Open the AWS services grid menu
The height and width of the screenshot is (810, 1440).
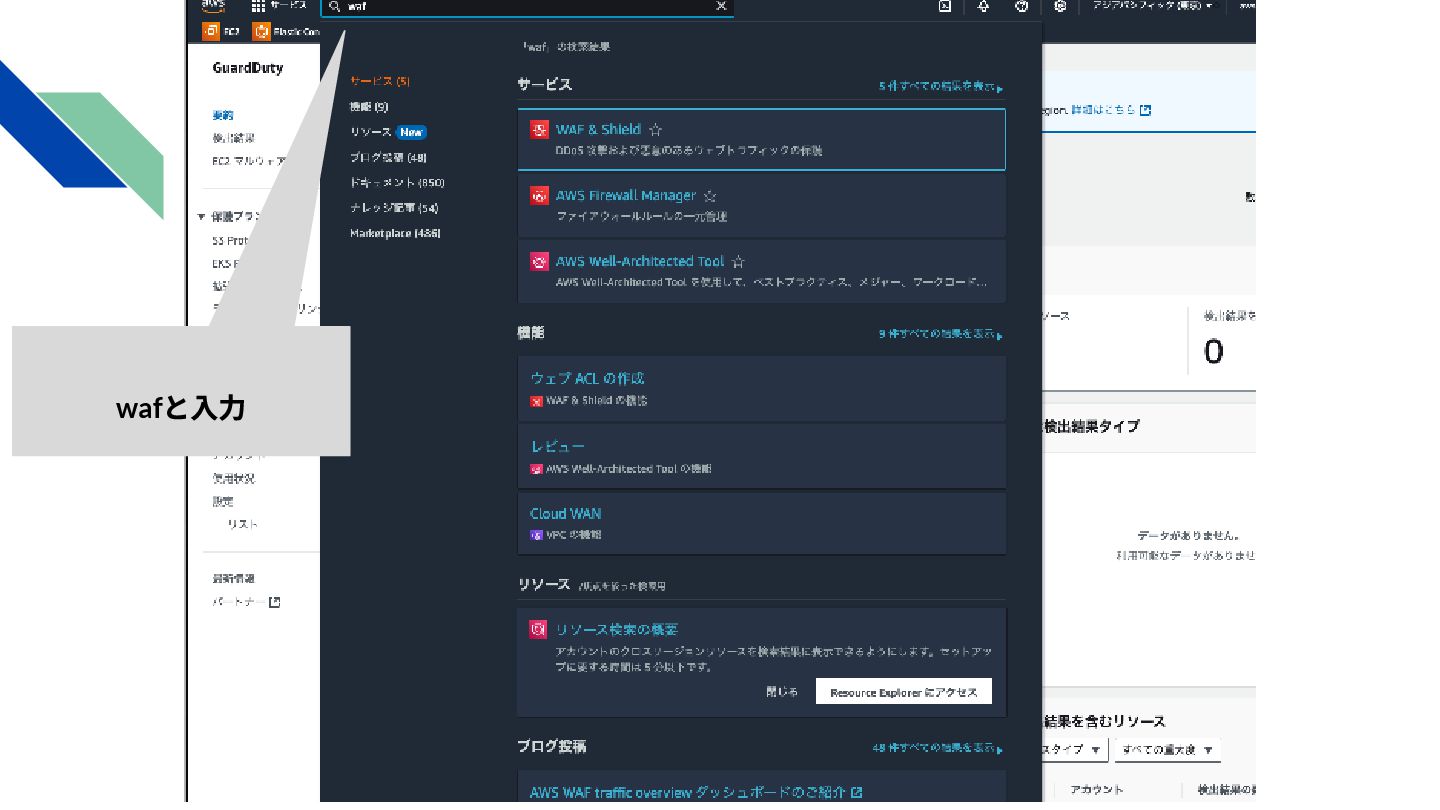click(x=258, y=6)
